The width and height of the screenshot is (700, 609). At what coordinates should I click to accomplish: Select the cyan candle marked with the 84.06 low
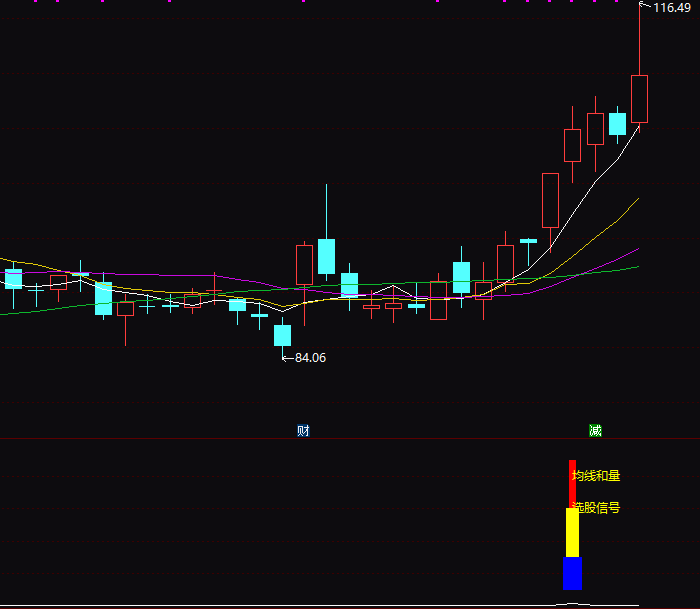[x=282, y=335]
